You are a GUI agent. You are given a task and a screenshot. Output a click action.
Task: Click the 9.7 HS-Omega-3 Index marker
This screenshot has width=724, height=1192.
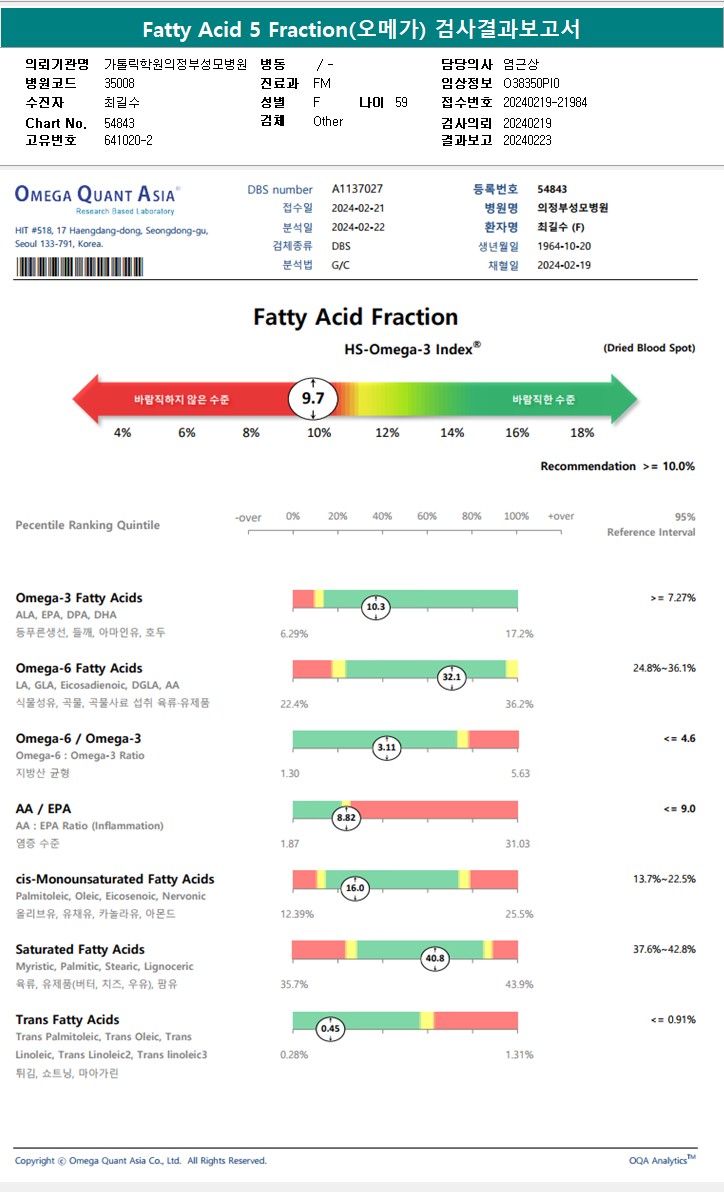point(313,399)
